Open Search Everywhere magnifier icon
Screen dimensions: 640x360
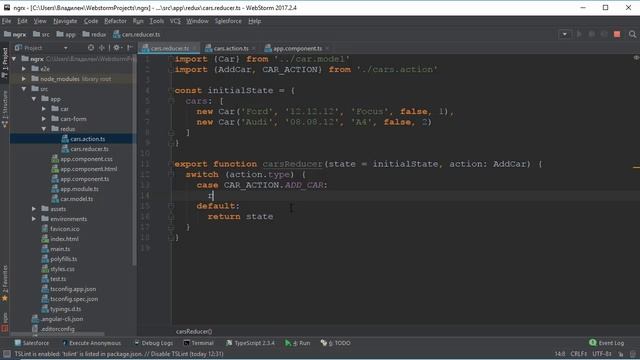click(x=632, y=34)
